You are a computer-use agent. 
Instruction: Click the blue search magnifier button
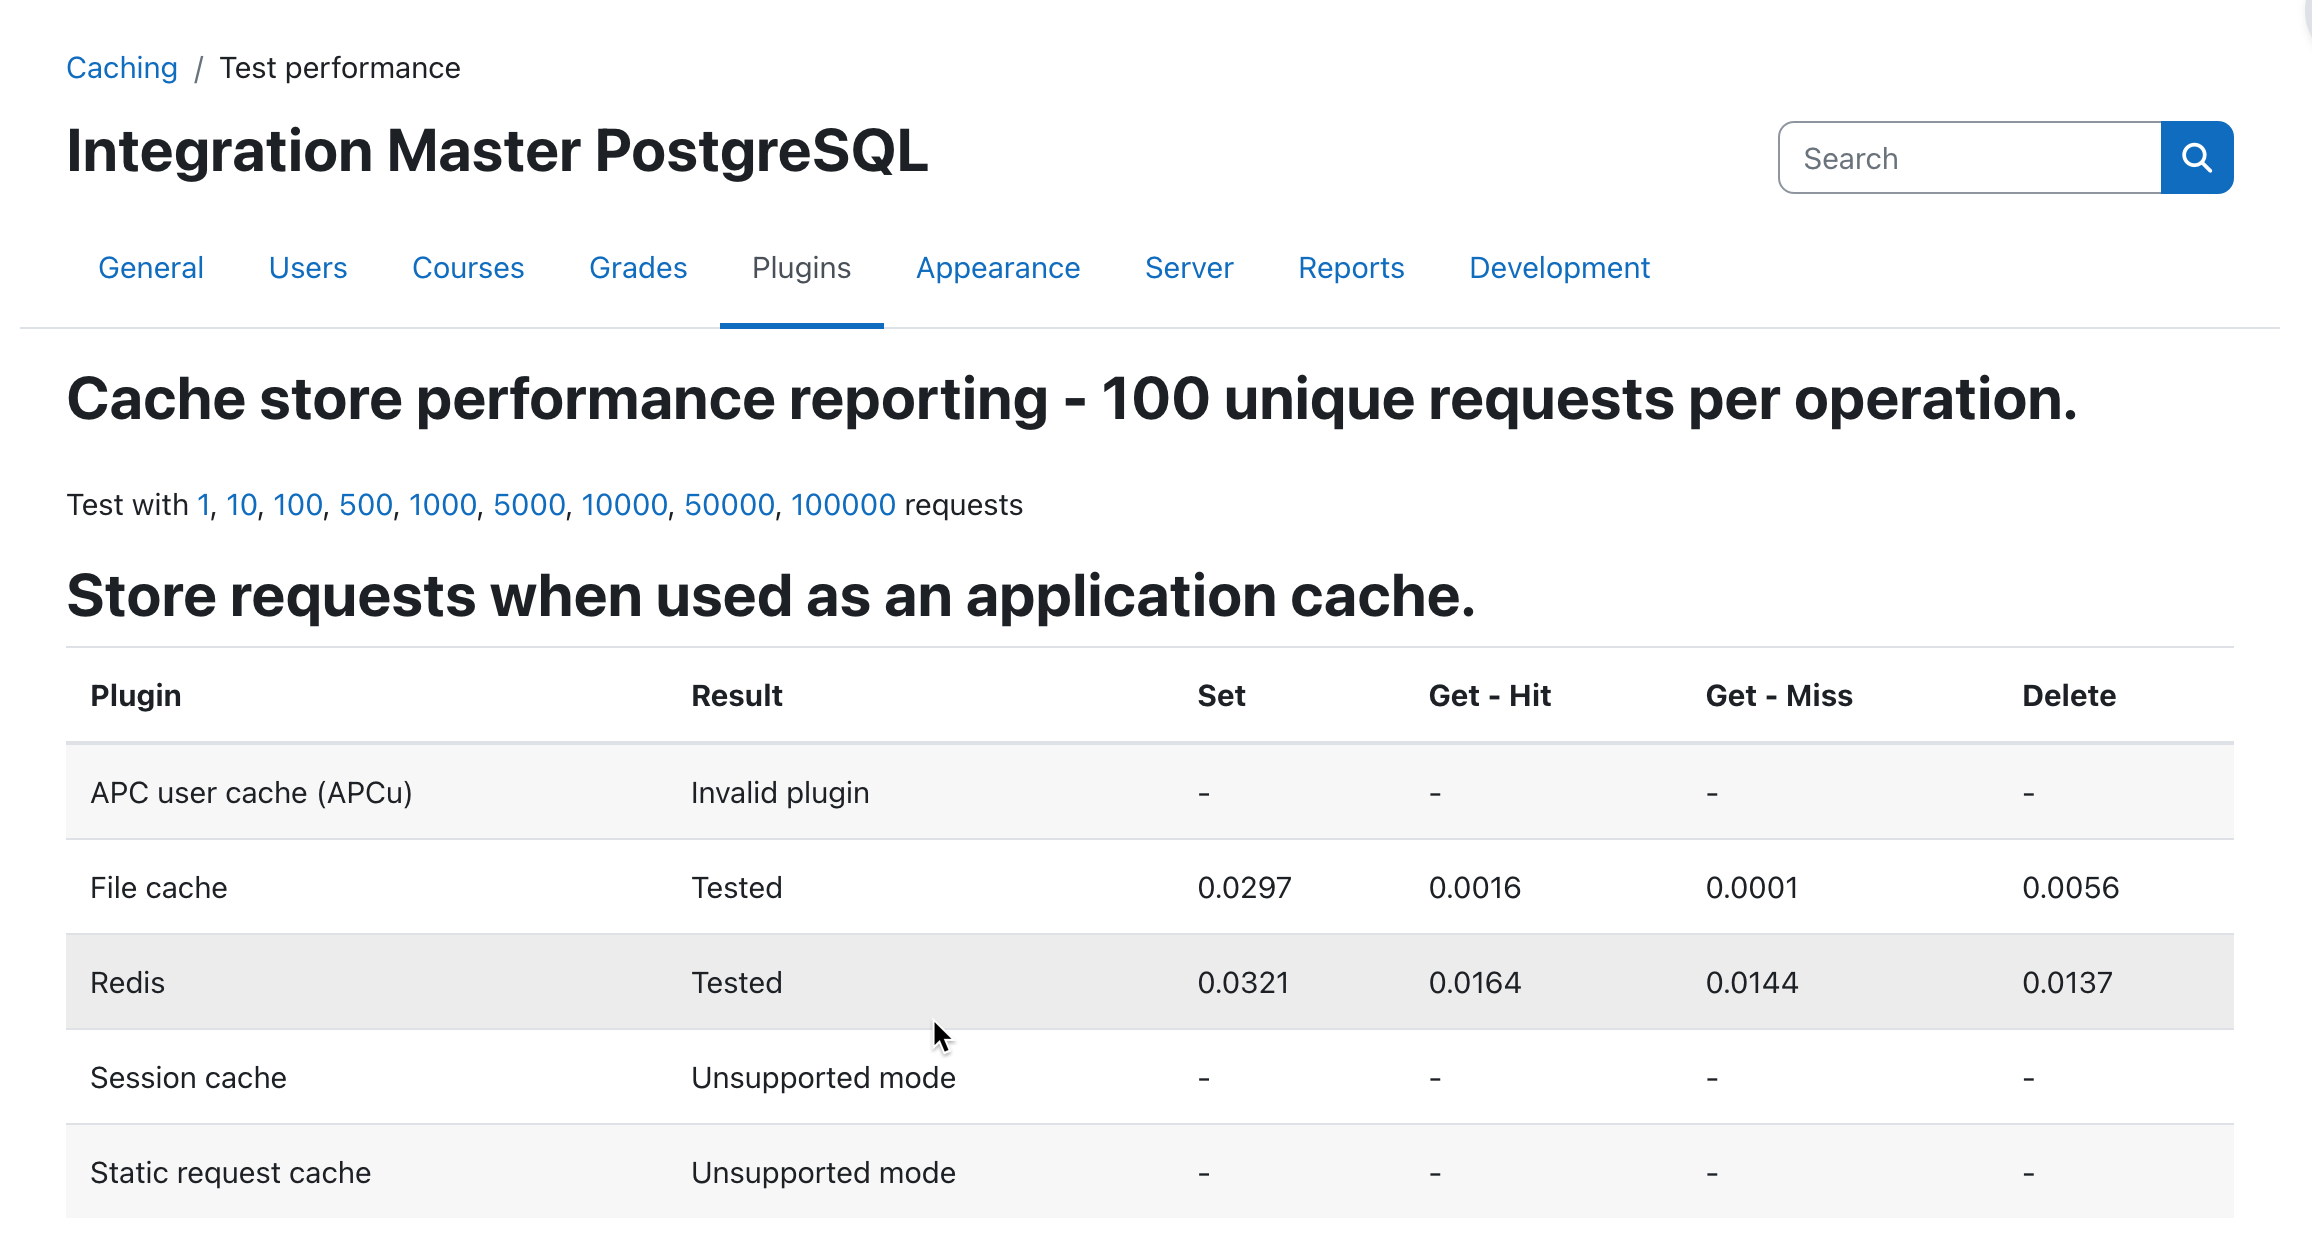(2197, 158)
